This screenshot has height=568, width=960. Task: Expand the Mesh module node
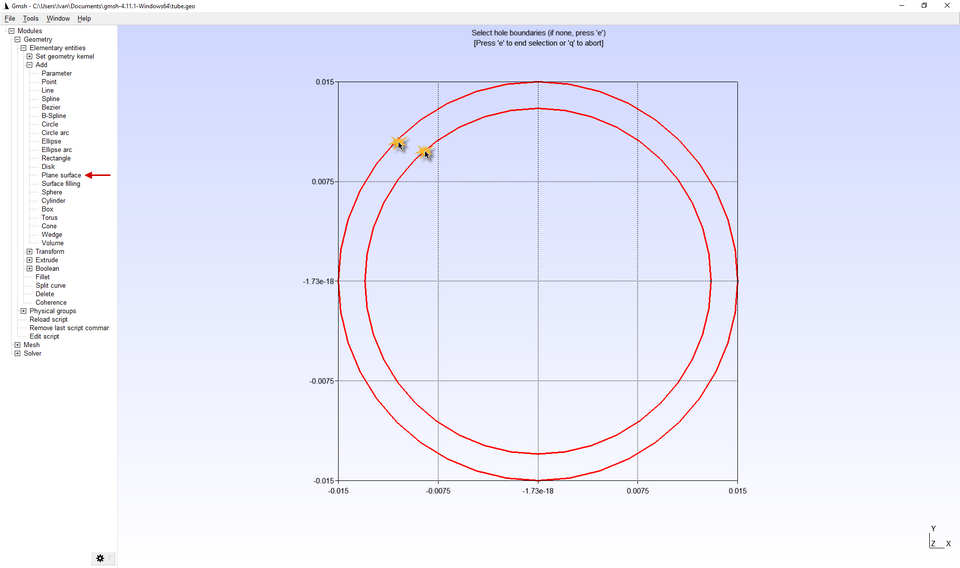[x=17, y=345]
